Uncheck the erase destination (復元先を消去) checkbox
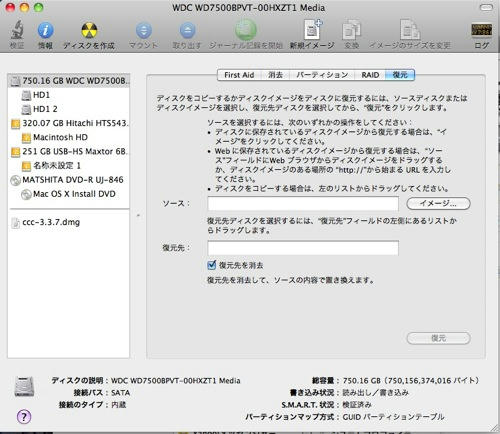This screenshot has height=434, width=500. [212, 265]
